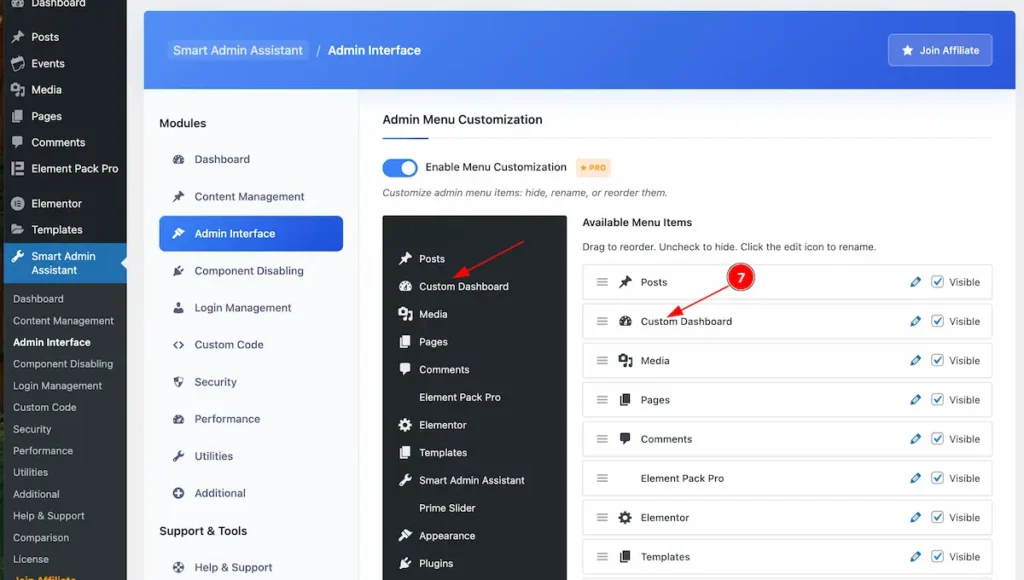Click the gear icon in Elementor list row
1024x580 pixels.
625,517
